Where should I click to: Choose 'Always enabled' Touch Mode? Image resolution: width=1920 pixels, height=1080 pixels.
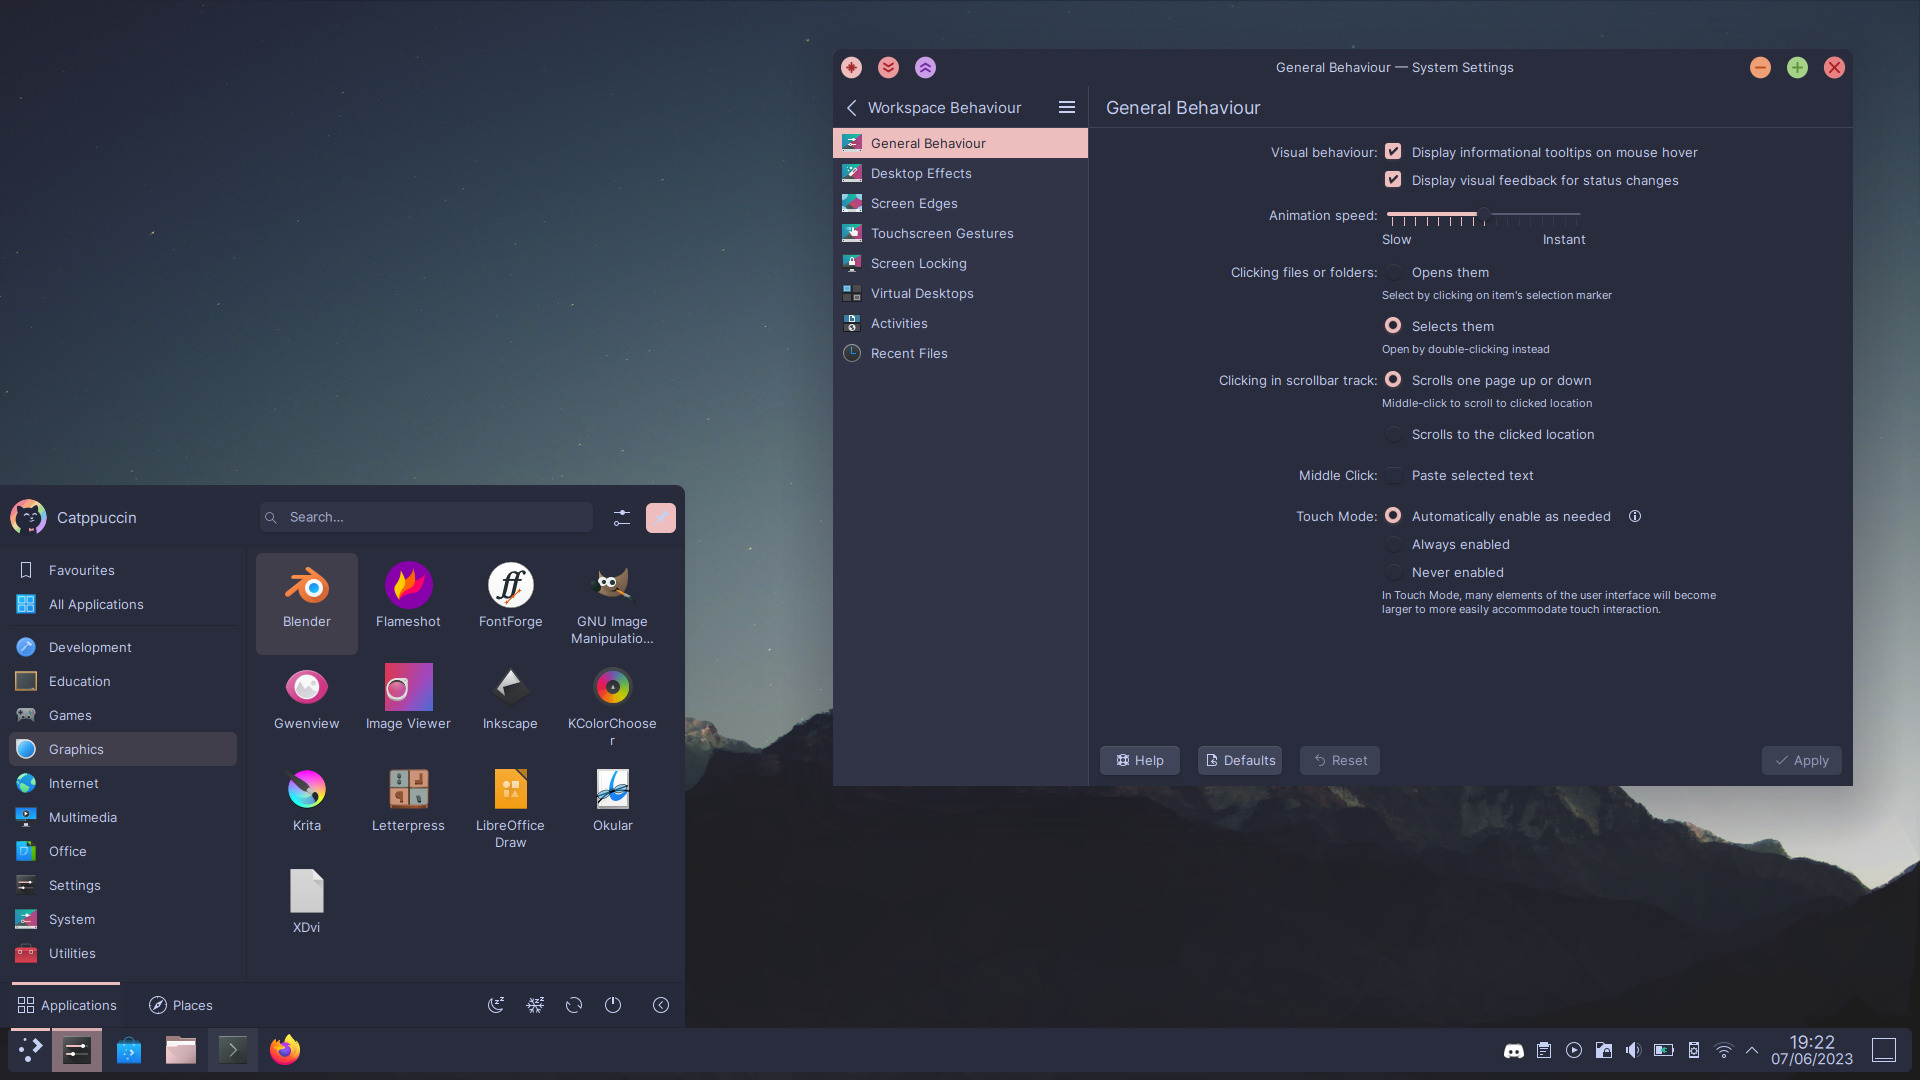[x=1393, y=544]
